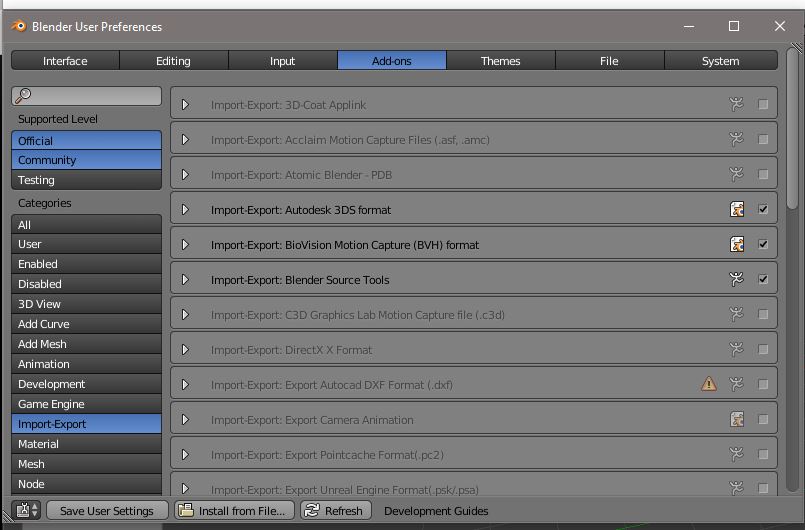Expand Atomic Blender PDB add-on details

(185, 174)
